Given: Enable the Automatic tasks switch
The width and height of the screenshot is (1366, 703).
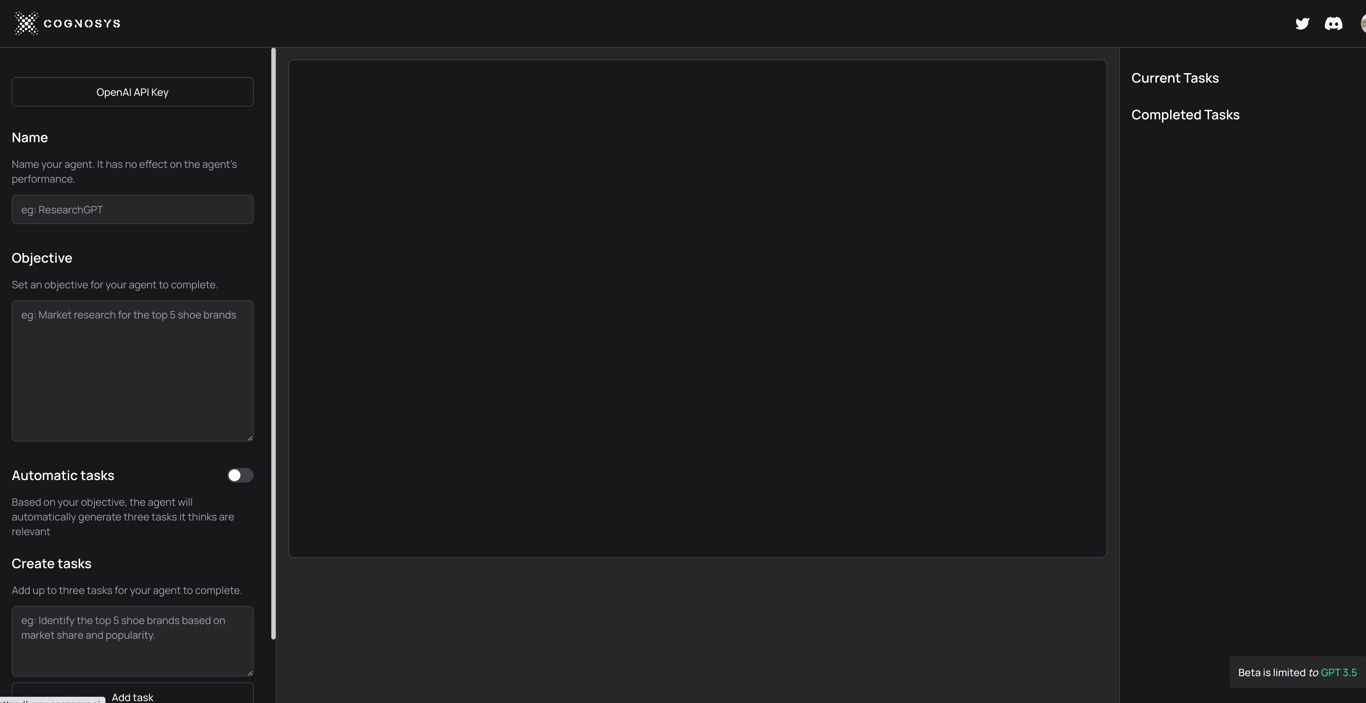Looking at the screenshot, I should [240, 475].
